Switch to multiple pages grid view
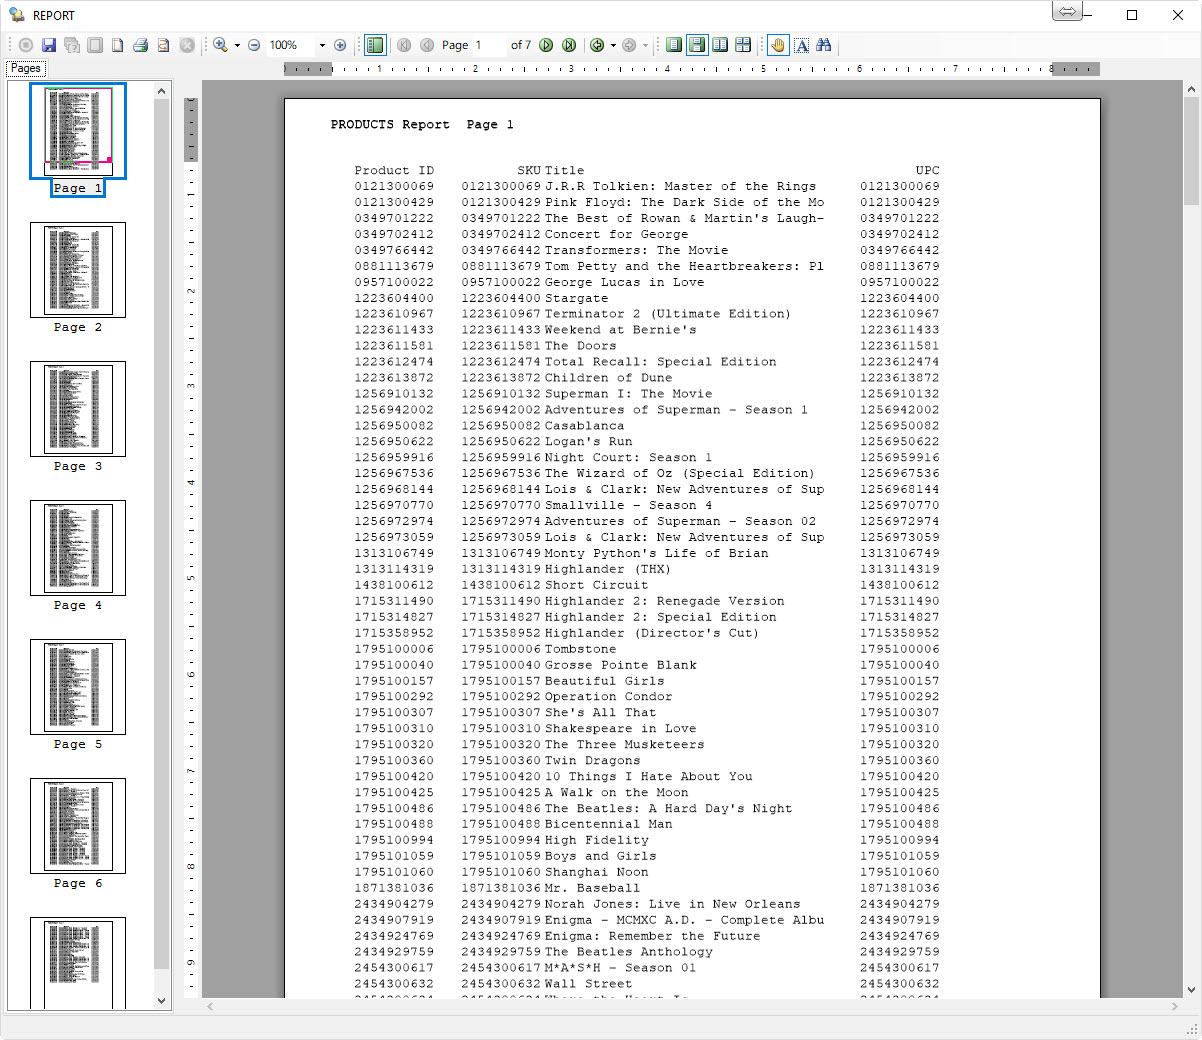 [743, 45]
